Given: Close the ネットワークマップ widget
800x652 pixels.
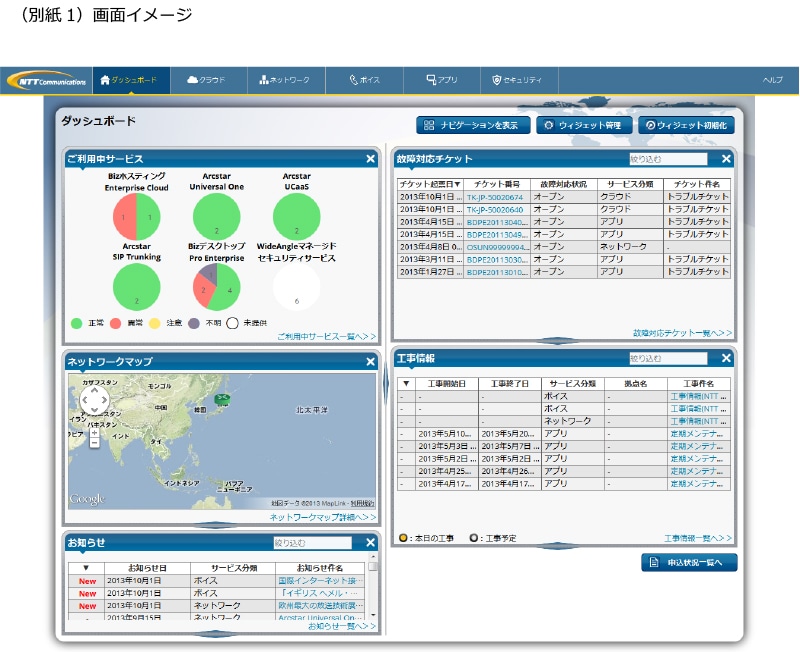Looking at the screenshot, I should pyautogui.click(x=370, y=362).
